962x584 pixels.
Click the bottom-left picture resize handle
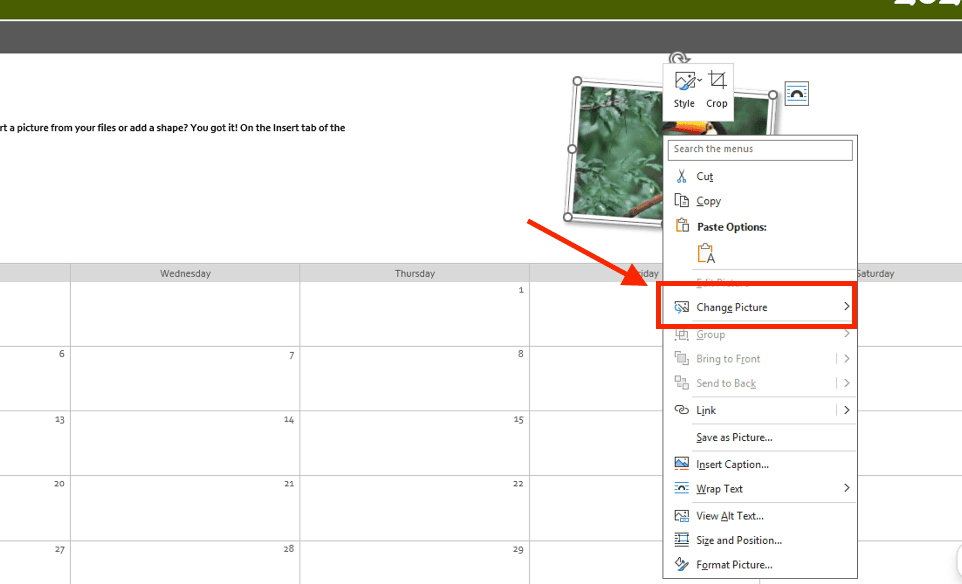click(568, 217)
